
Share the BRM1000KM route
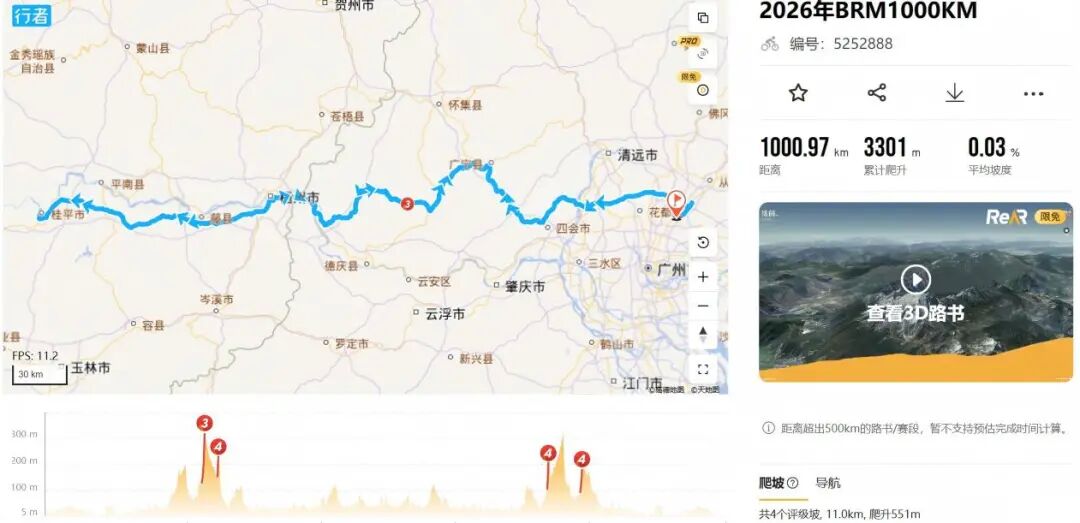coord(877,93)
